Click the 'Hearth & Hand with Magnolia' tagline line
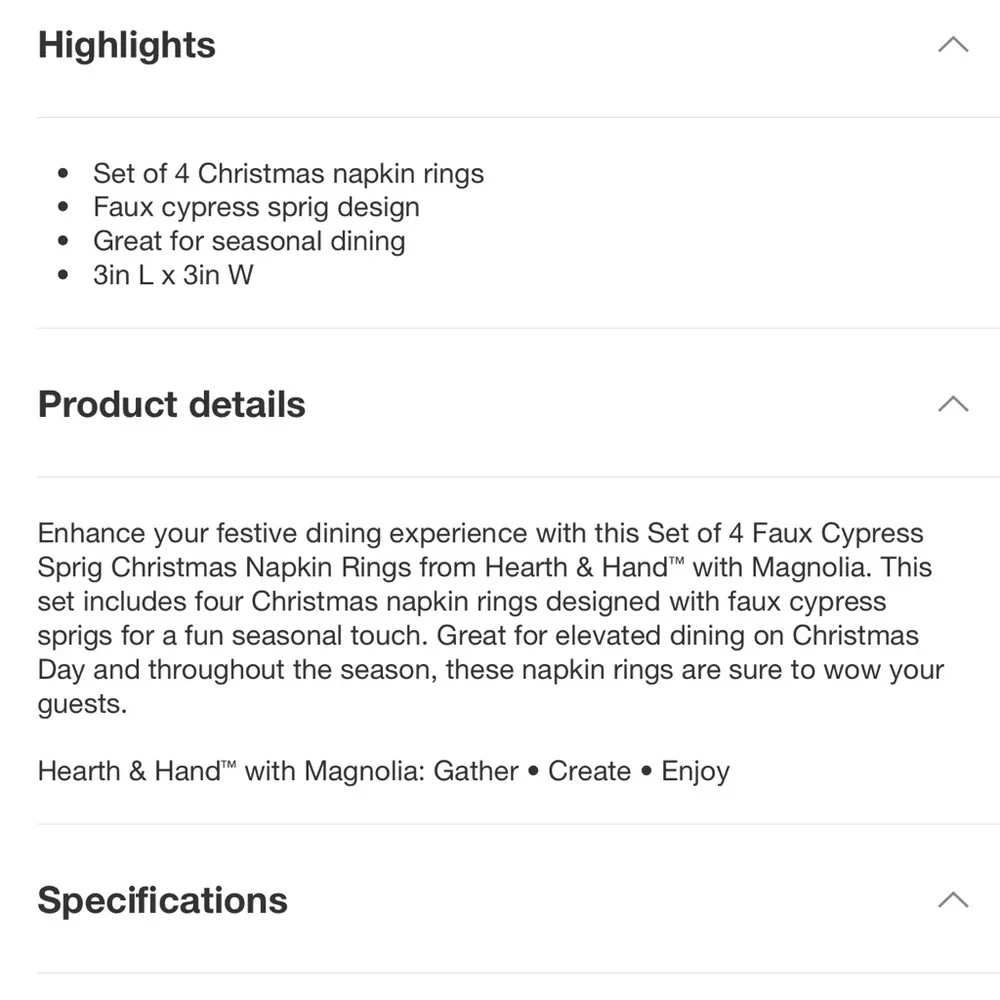1000x1000 pixels. 383,771
